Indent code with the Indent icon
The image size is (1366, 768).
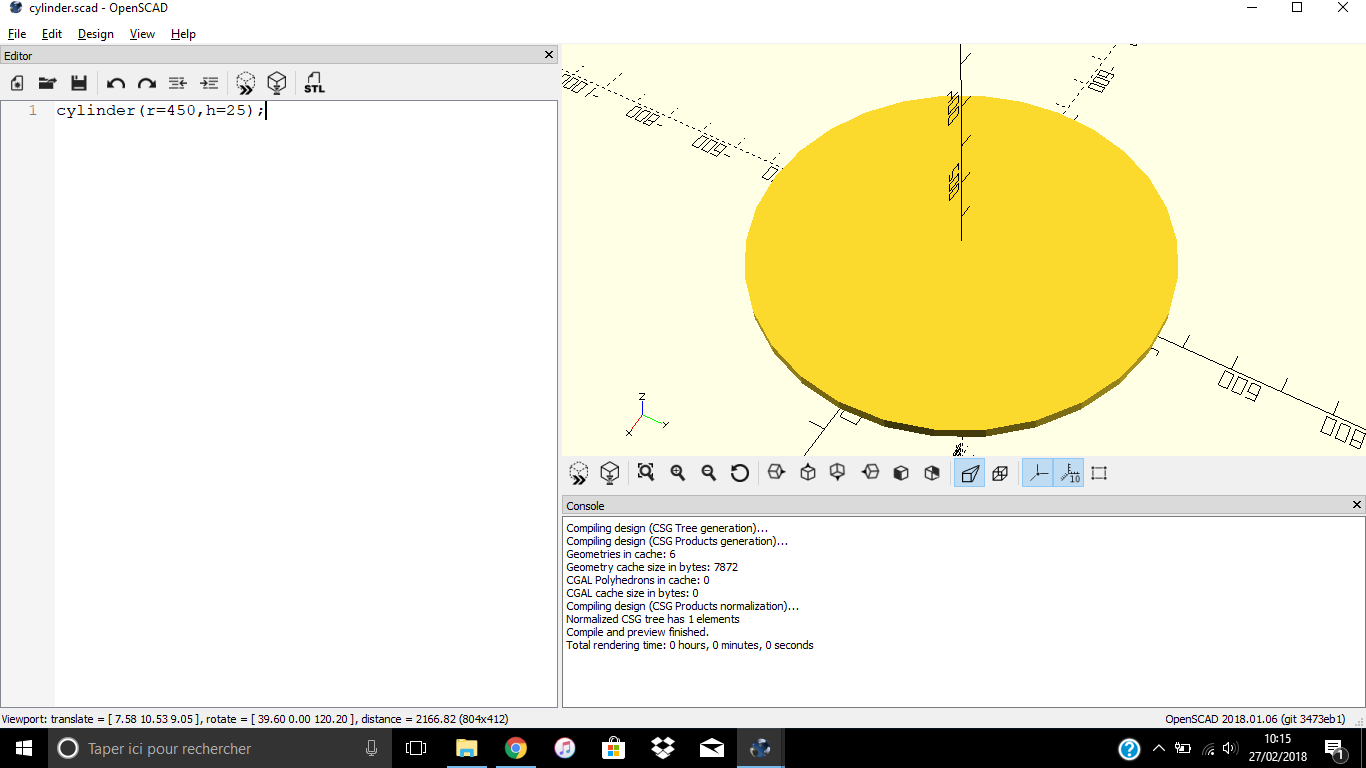tap(209, 84)
